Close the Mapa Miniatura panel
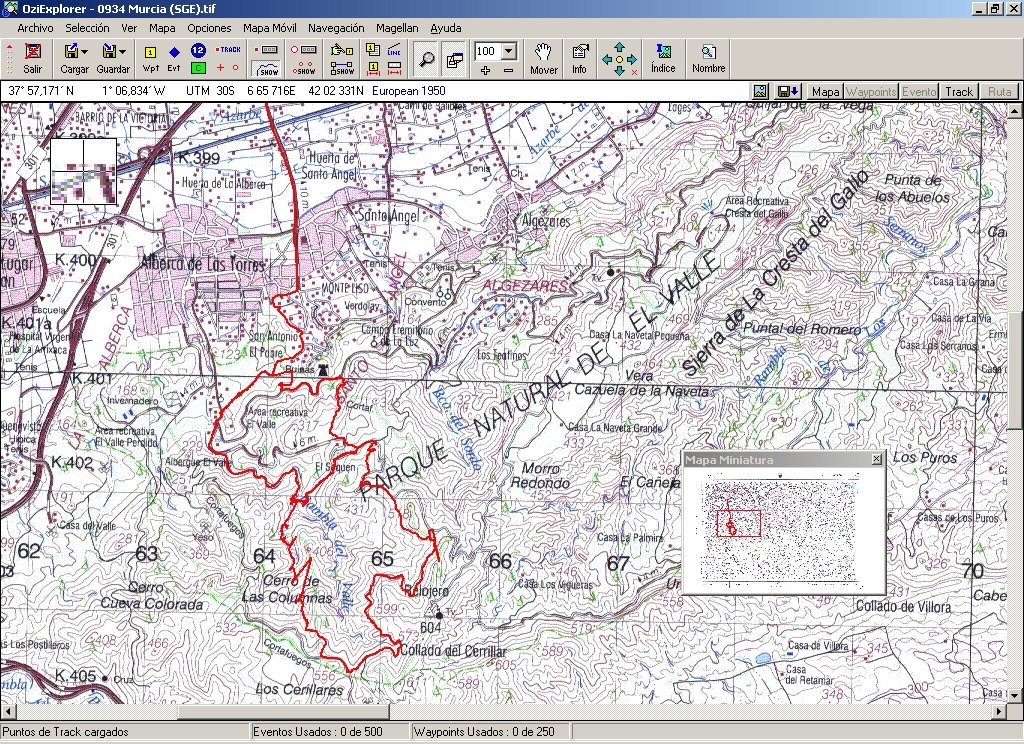Viewport: 1024px width, 744px height. click(876, 460)
